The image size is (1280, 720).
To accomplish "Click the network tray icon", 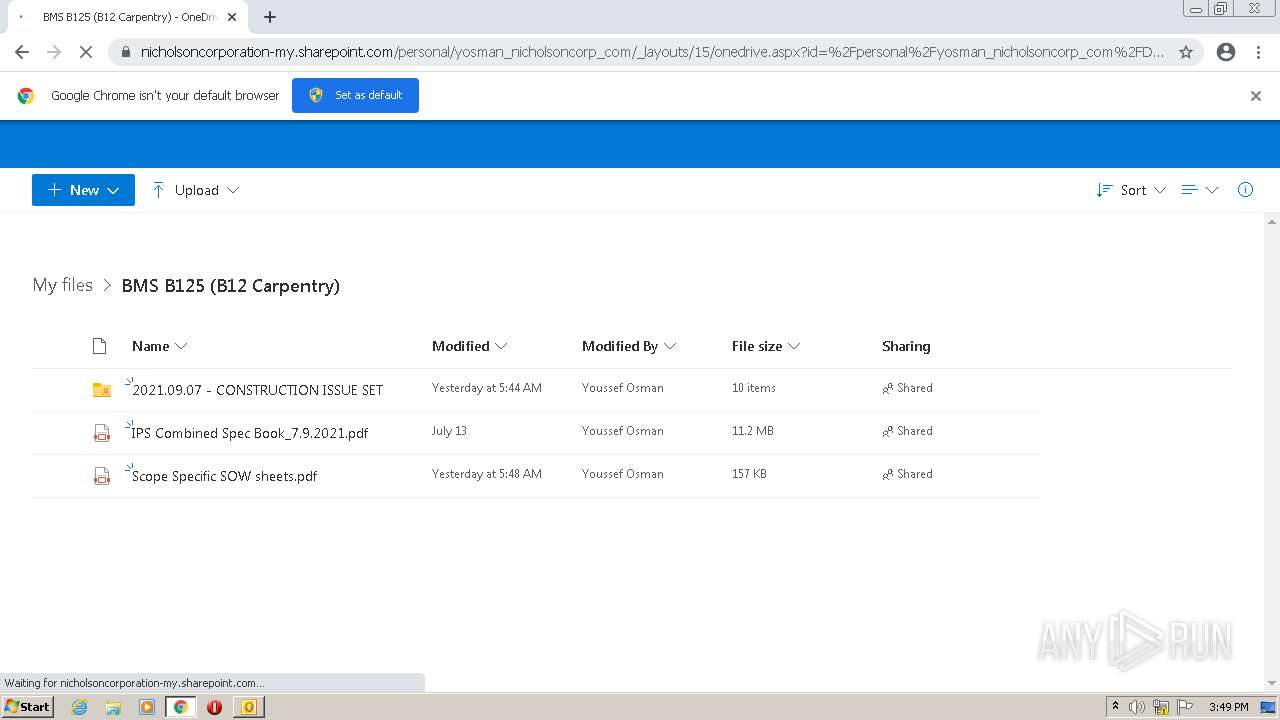I will click(x=1161, y=707).
